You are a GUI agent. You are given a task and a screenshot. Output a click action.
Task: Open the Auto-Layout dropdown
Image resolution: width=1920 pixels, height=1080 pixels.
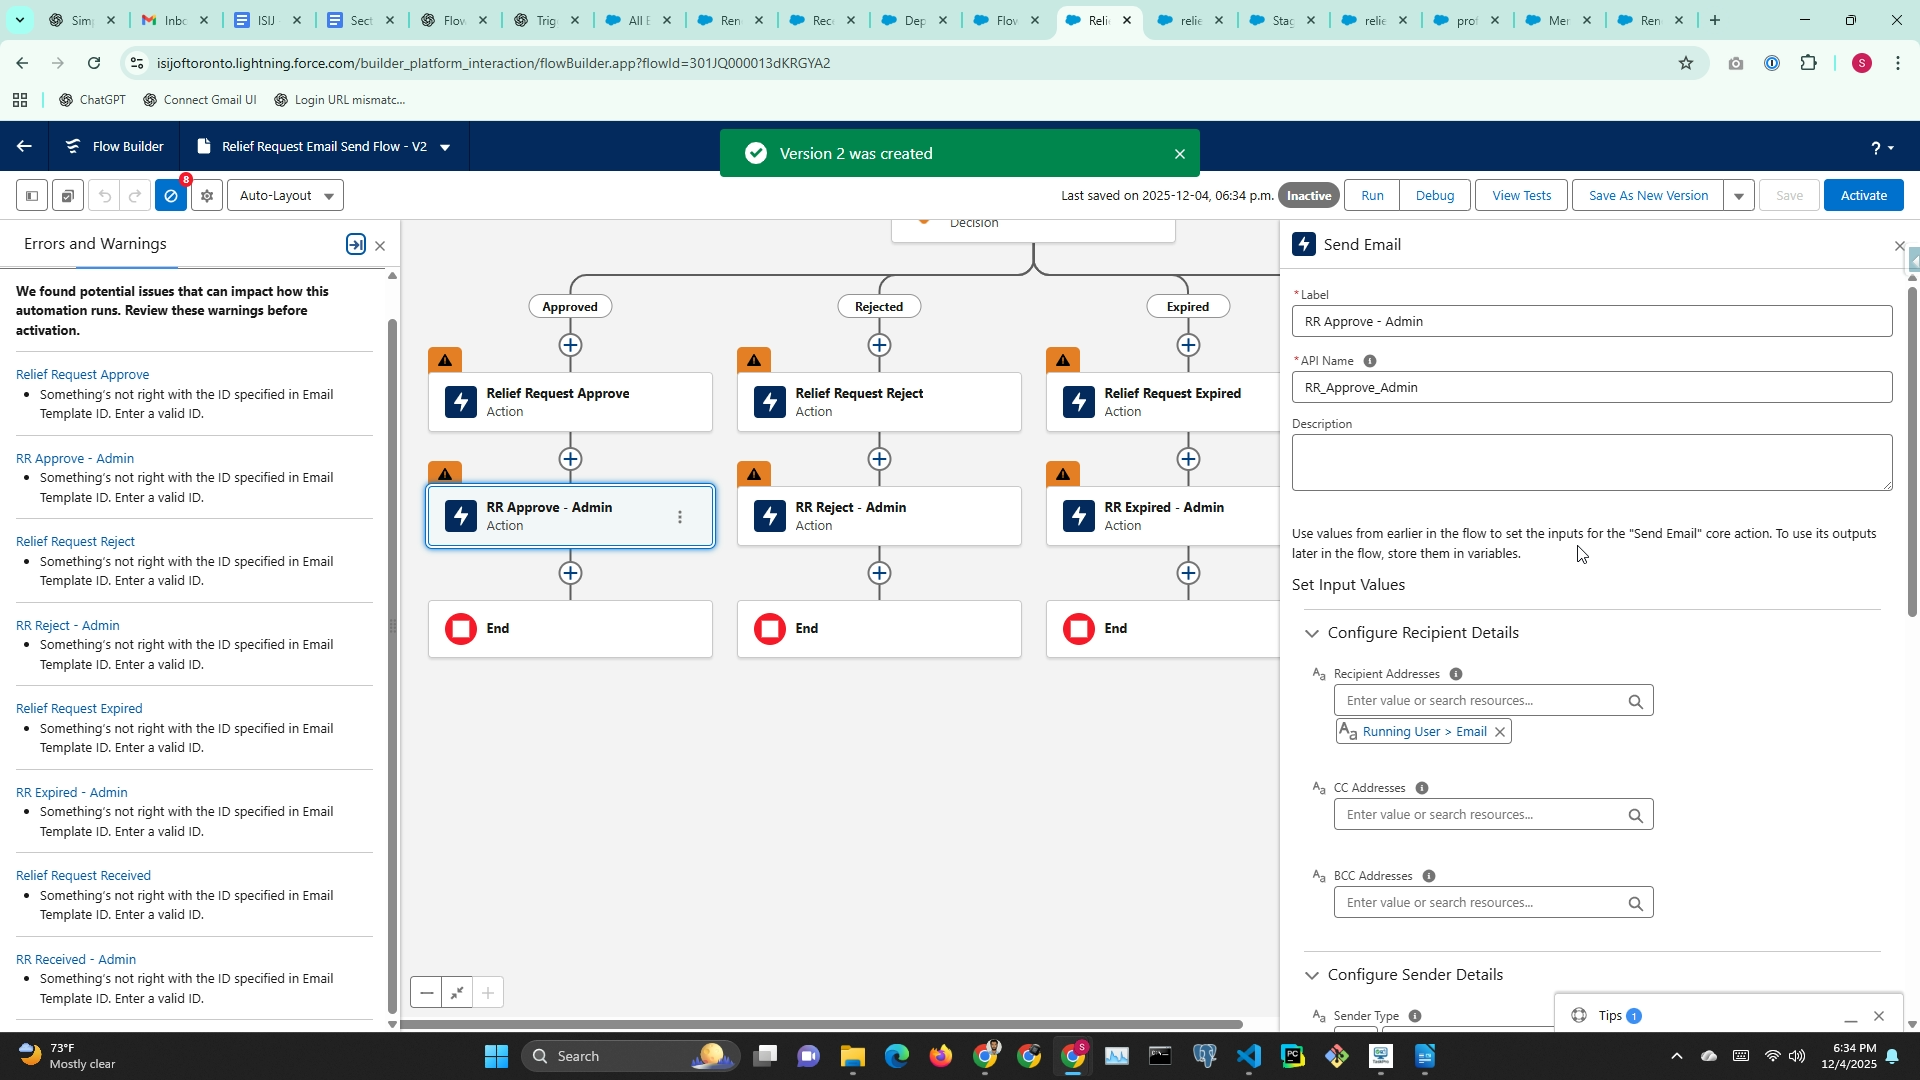(286, 196)
